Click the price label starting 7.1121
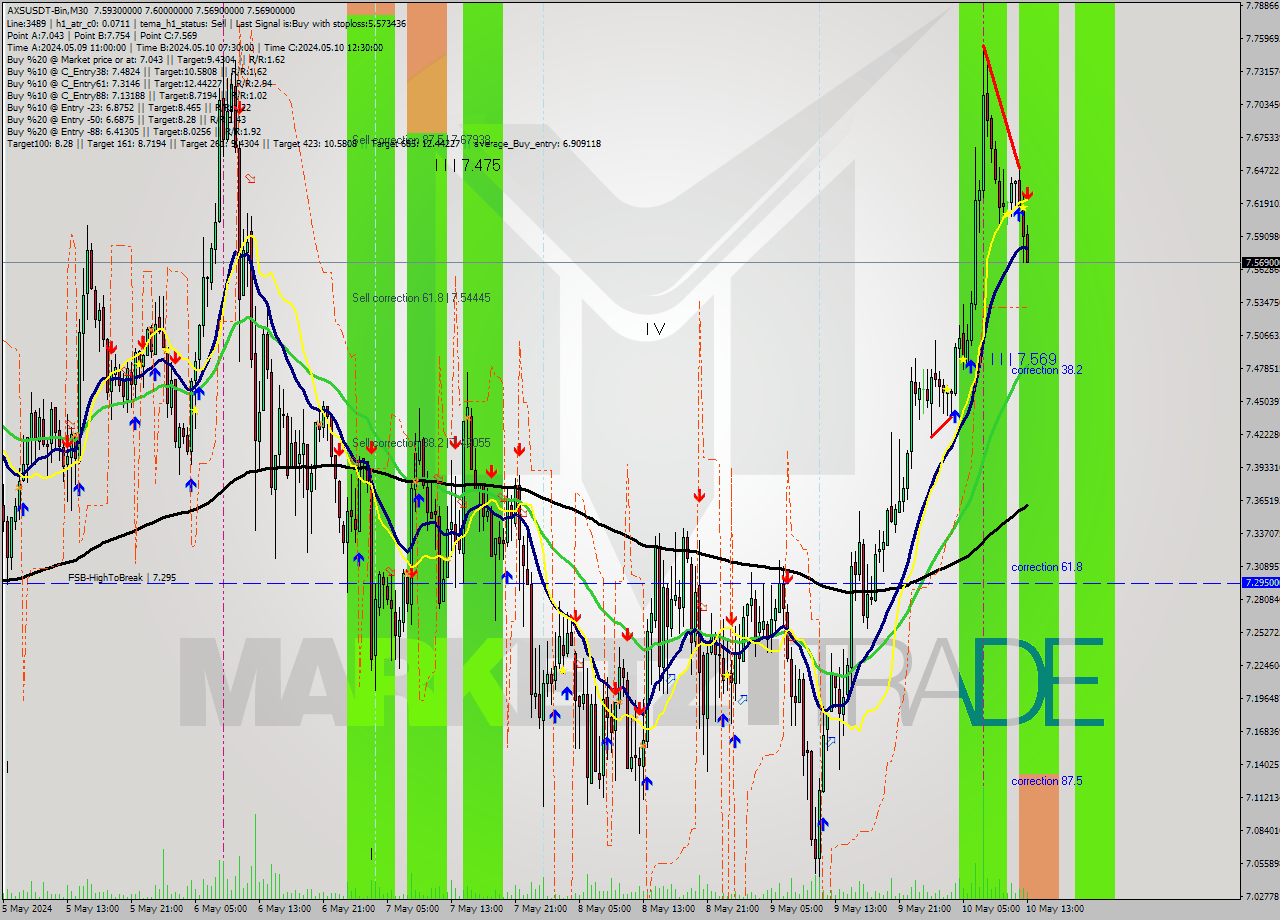 1262,797
